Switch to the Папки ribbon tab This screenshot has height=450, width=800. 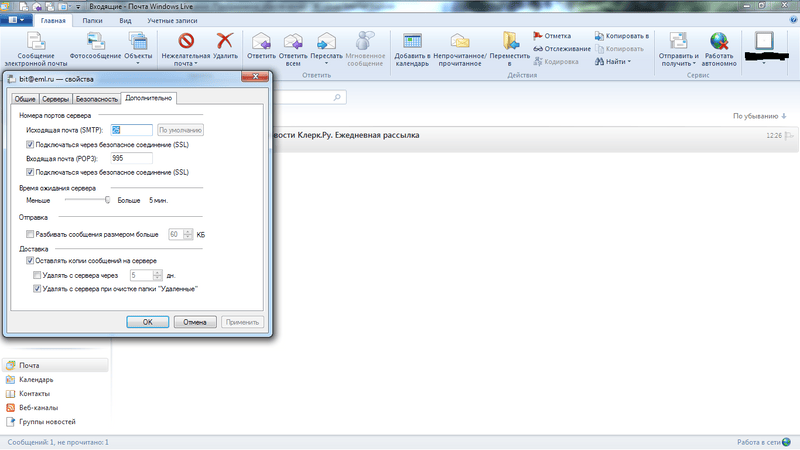(x=92, y=20)
